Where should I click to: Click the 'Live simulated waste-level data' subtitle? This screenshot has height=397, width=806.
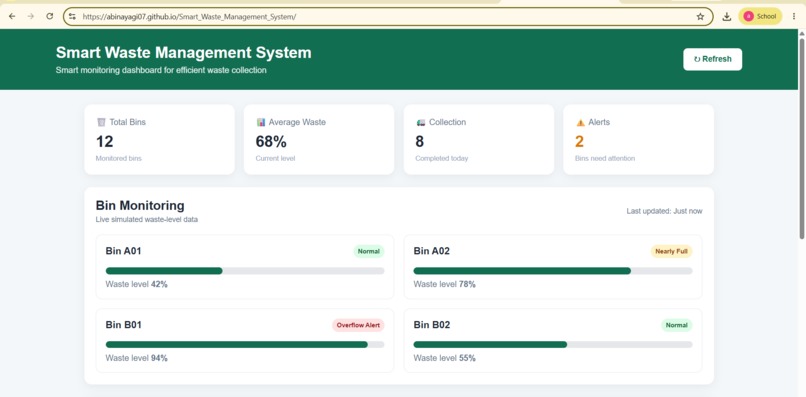[146, 220]
